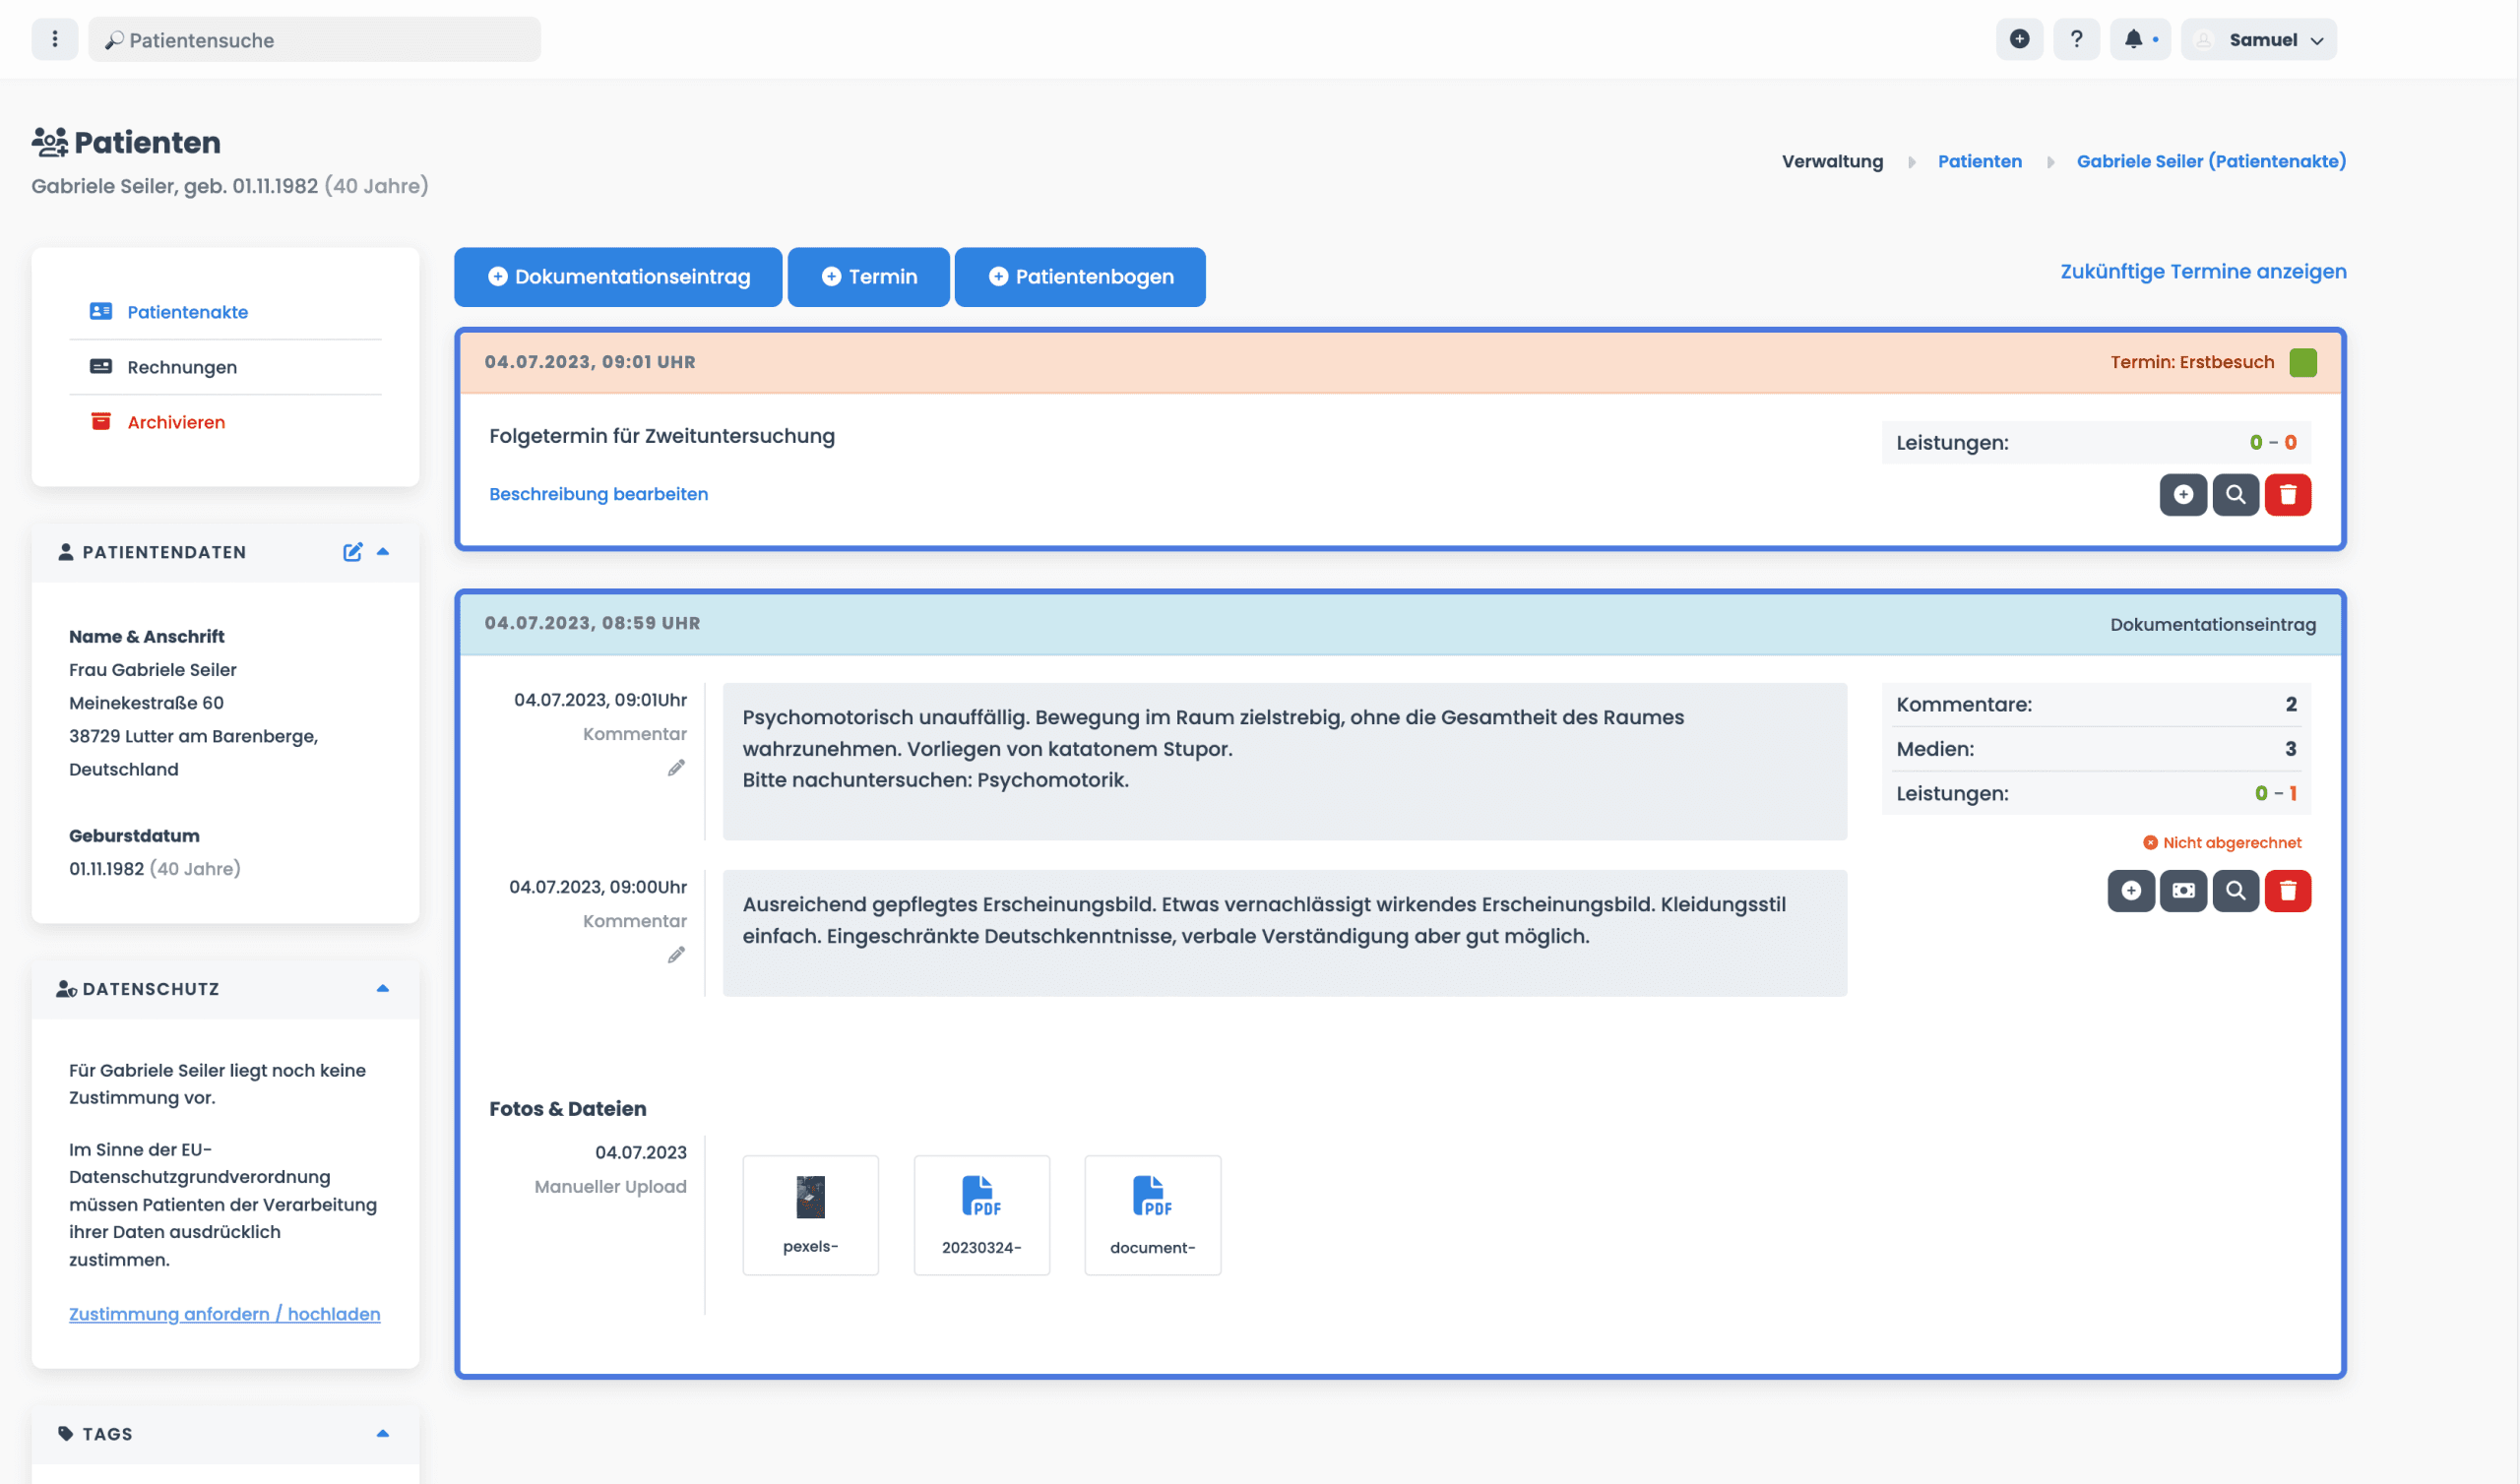The width and height of the screenshot is (2520, 1484).
Task: Open the three-dot menu at top left
Action: pos(55,39)
